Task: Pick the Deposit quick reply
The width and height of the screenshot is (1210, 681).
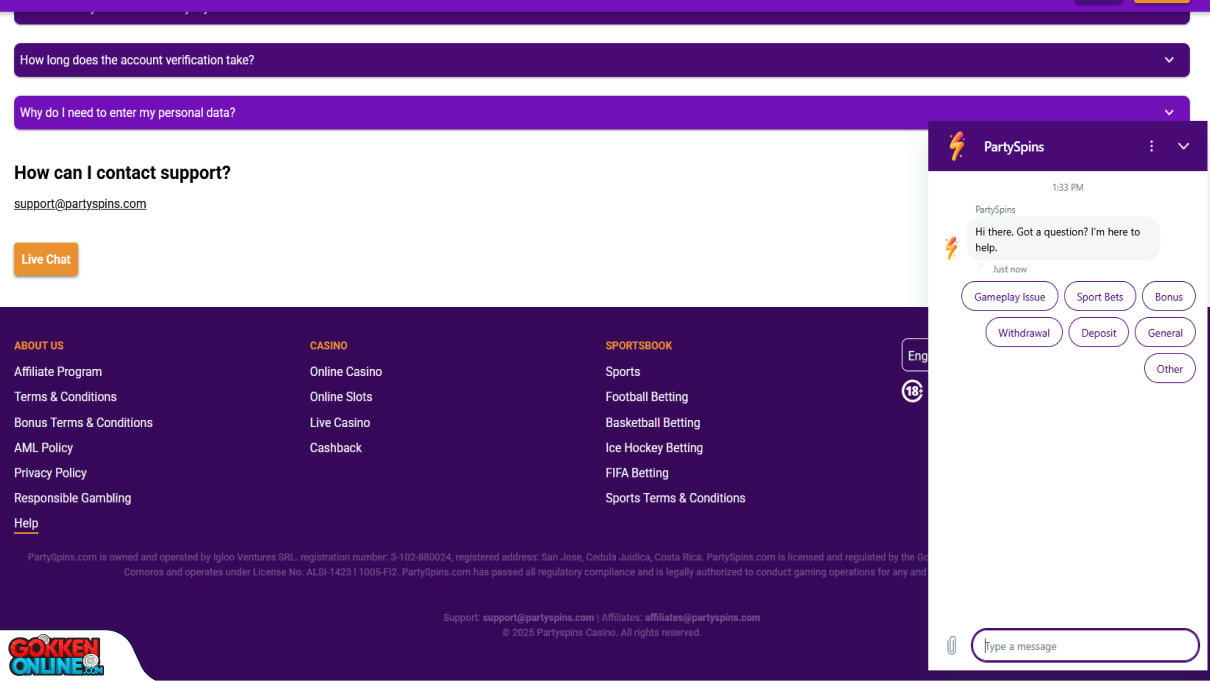Action: point(1098,333)
